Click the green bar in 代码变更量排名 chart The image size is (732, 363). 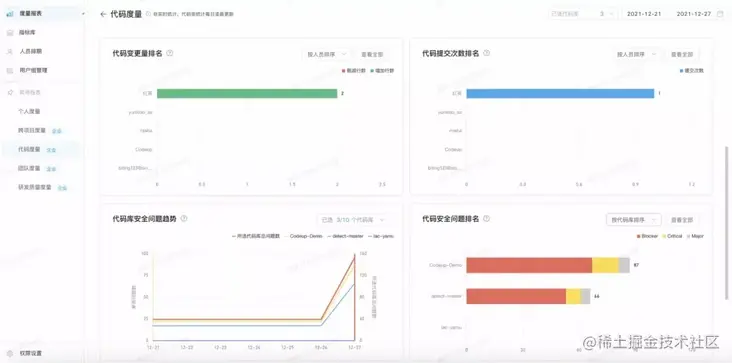point(247,93)
